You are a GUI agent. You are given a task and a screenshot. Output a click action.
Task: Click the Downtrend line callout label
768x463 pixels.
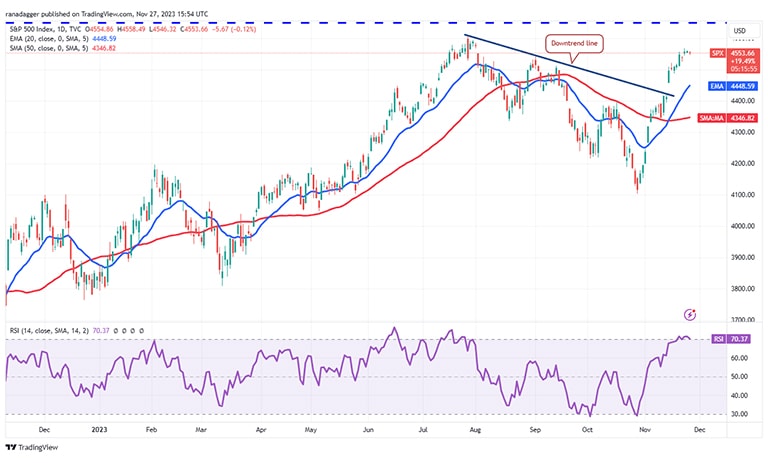[x=574, y=44]
